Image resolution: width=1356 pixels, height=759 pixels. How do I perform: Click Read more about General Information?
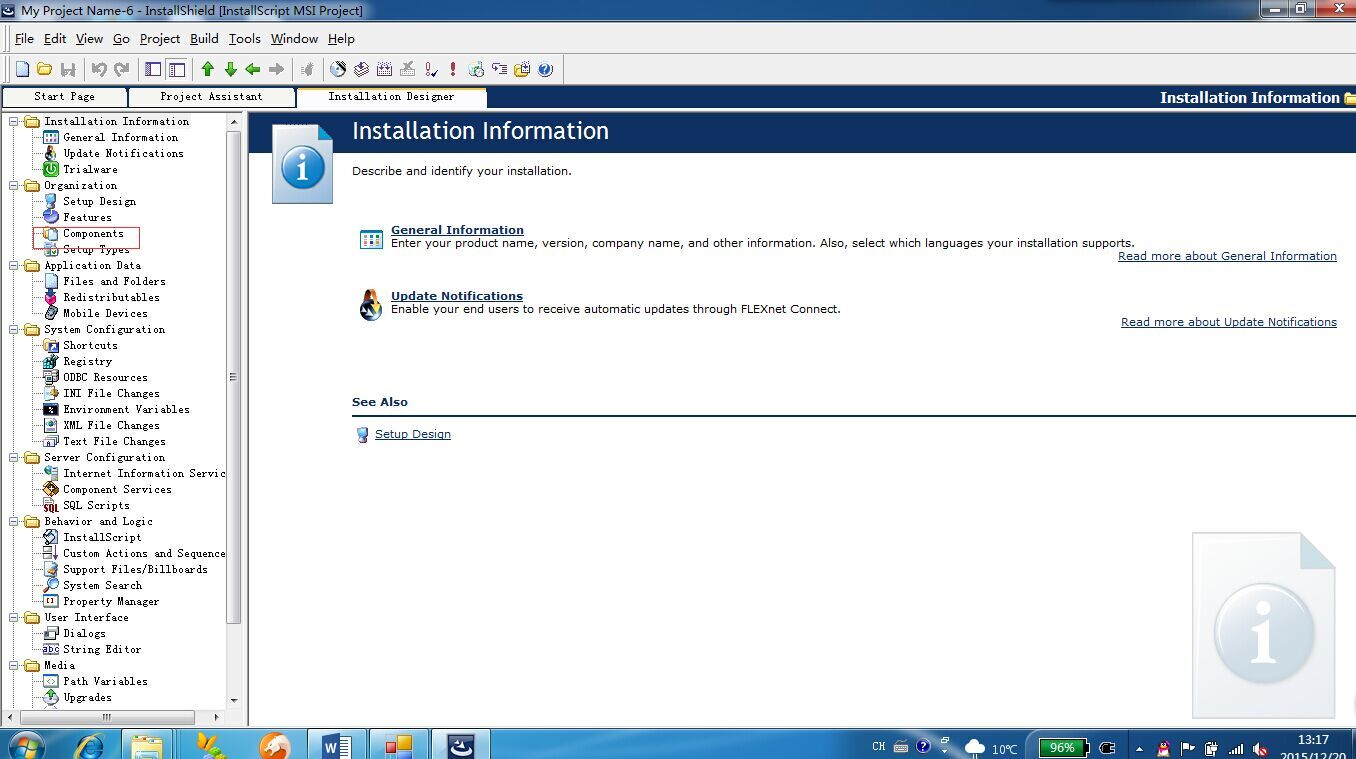[x=1227, y=256]
